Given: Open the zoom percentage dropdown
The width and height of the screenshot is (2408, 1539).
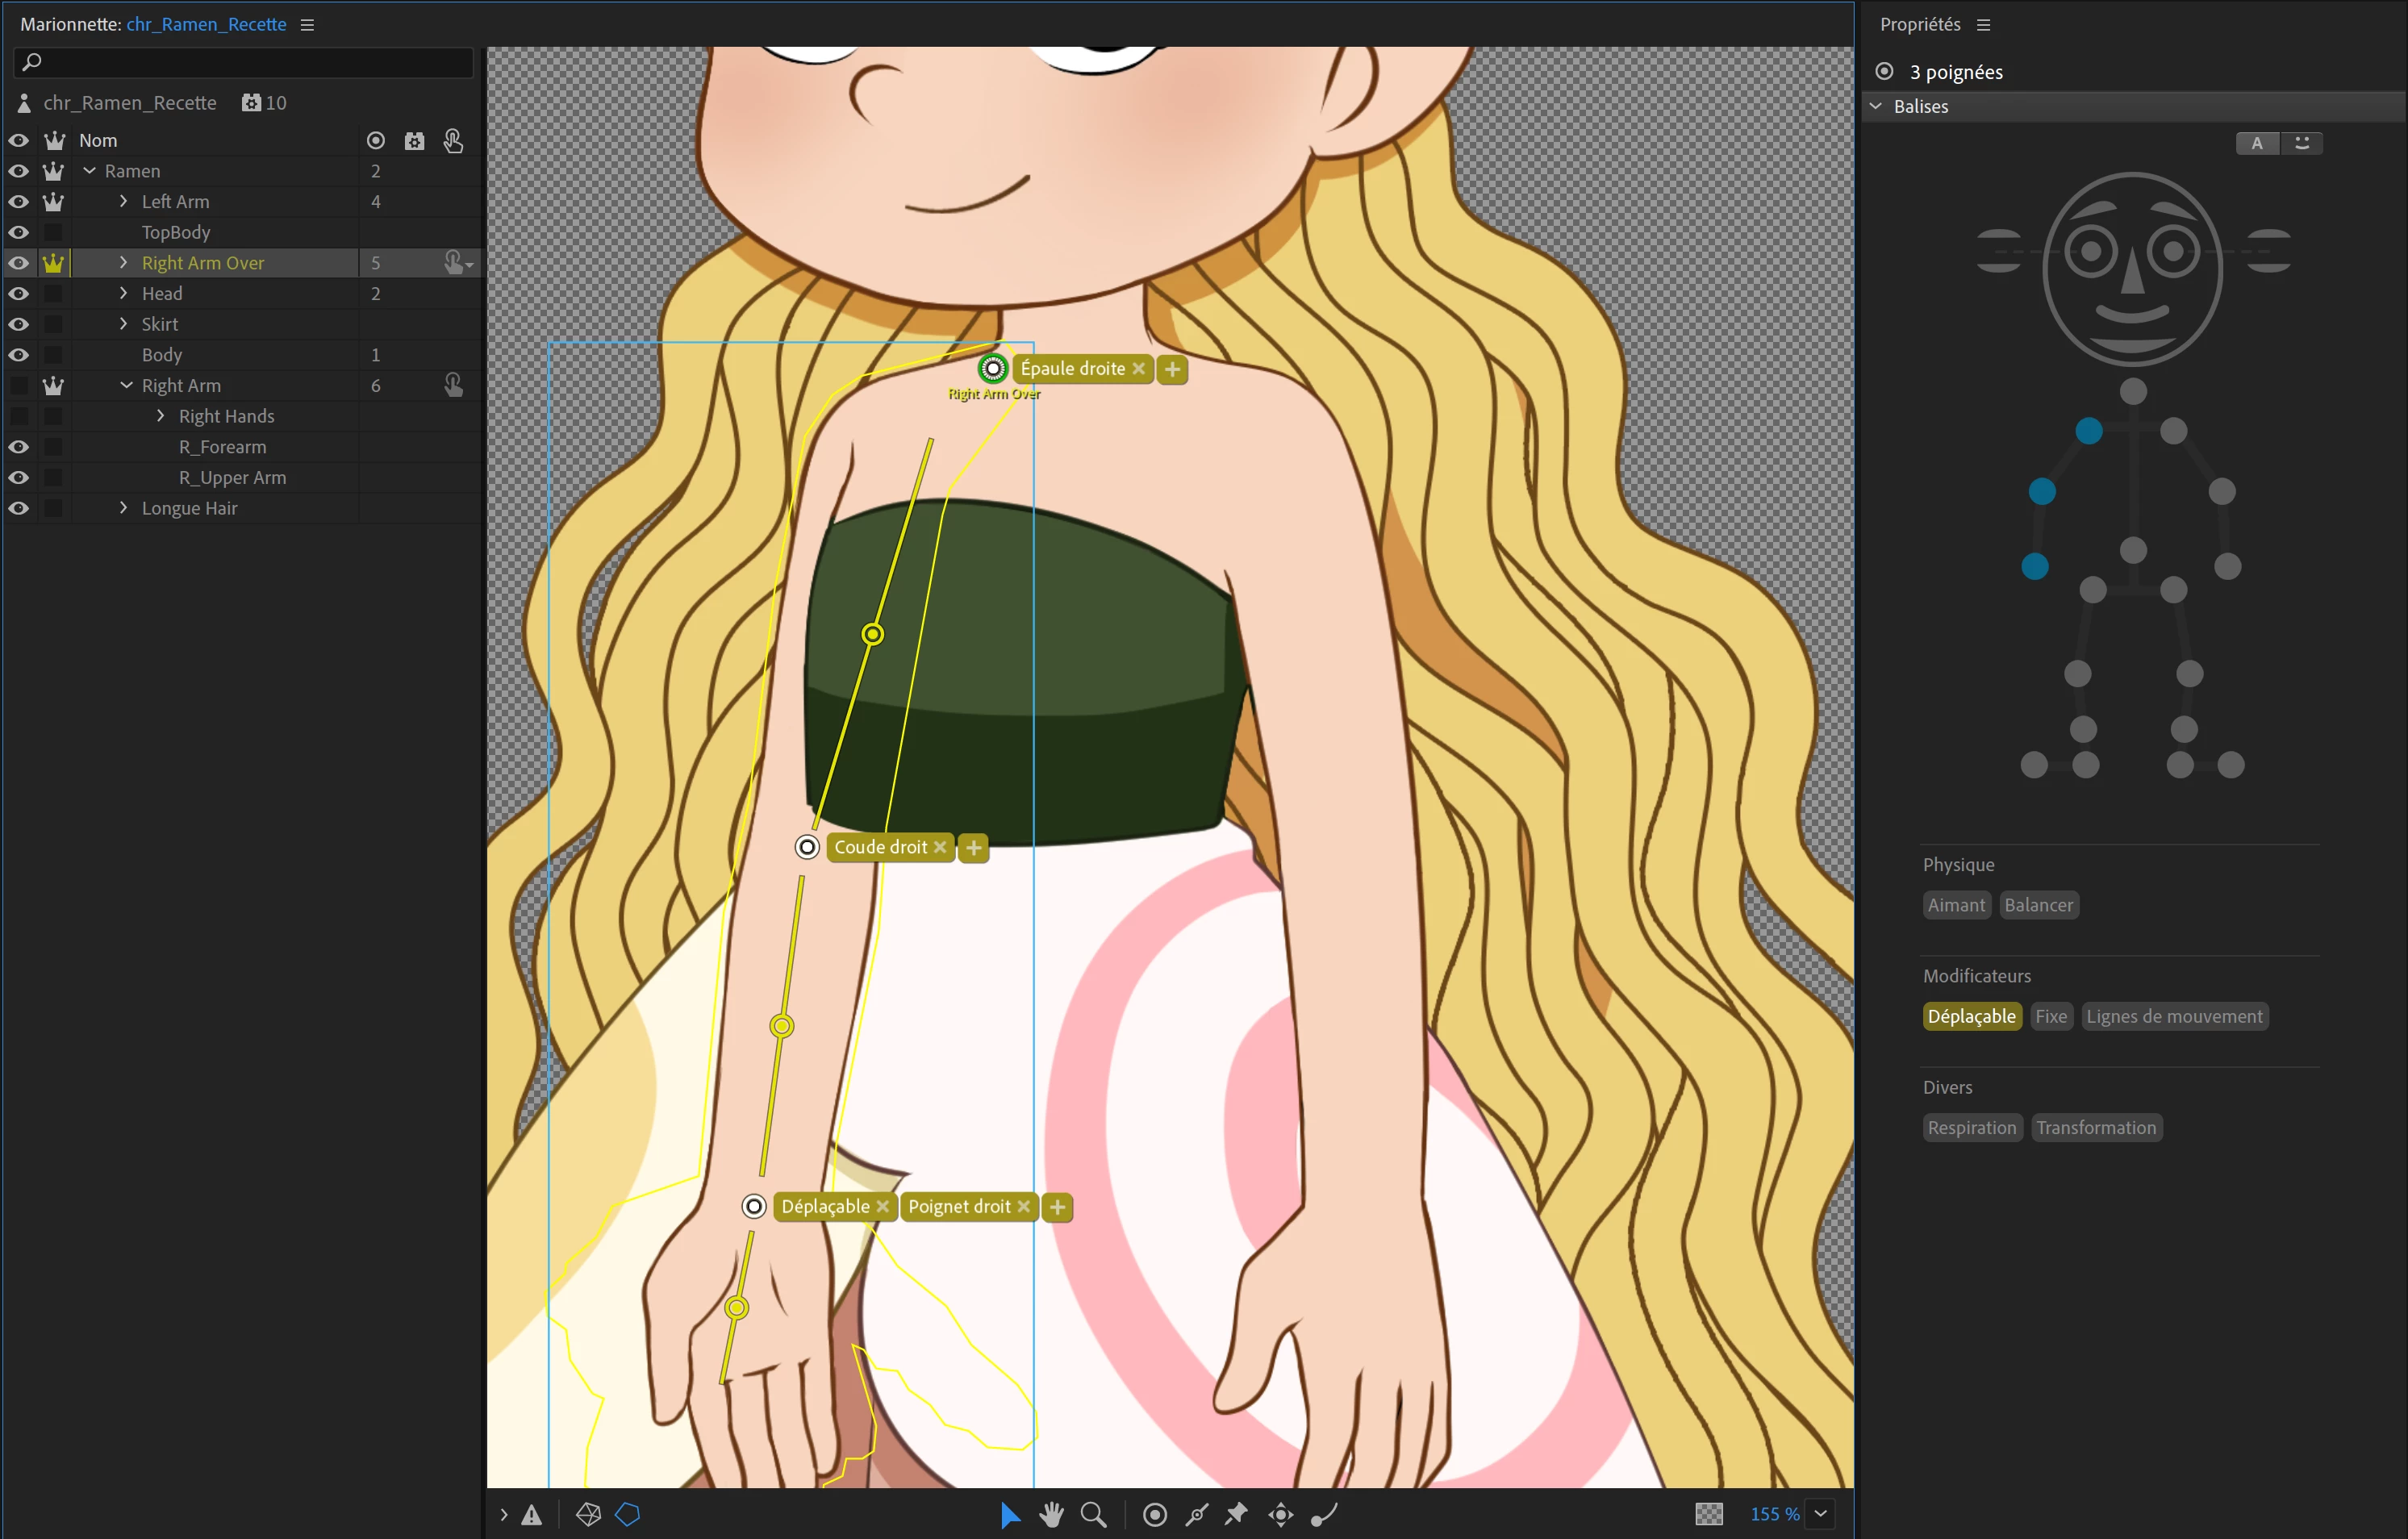Looking at the screenshot, I should [x=1821, y=1514].
